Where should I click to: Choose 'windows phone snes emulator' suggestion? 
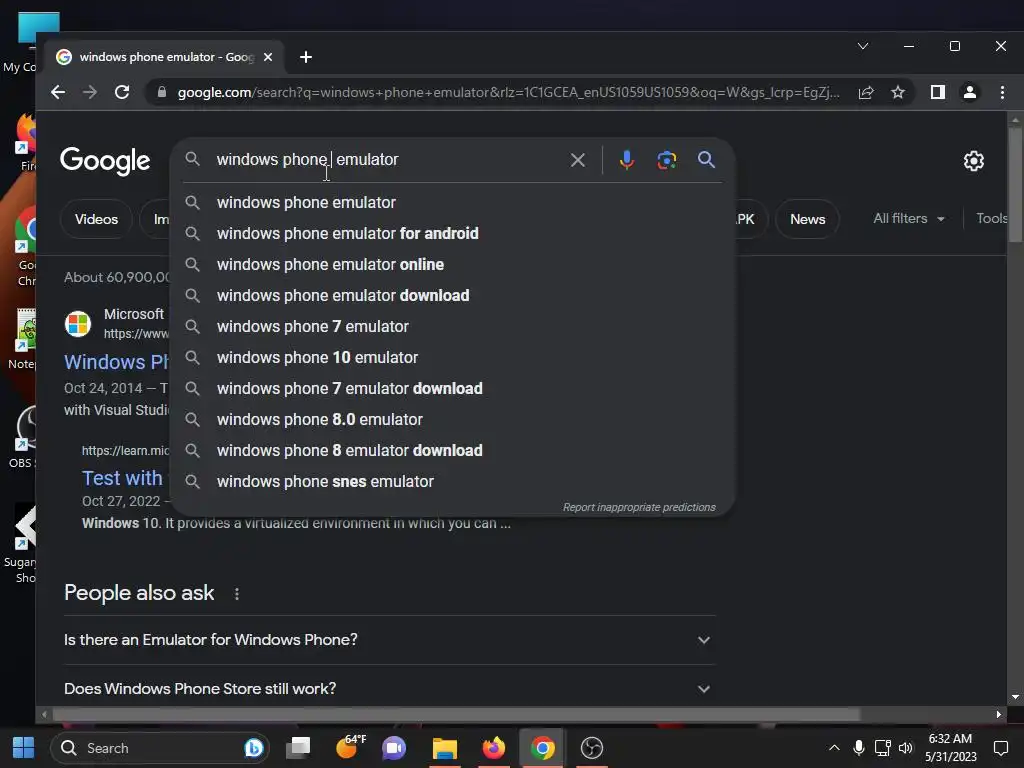[x=452, y=481]
